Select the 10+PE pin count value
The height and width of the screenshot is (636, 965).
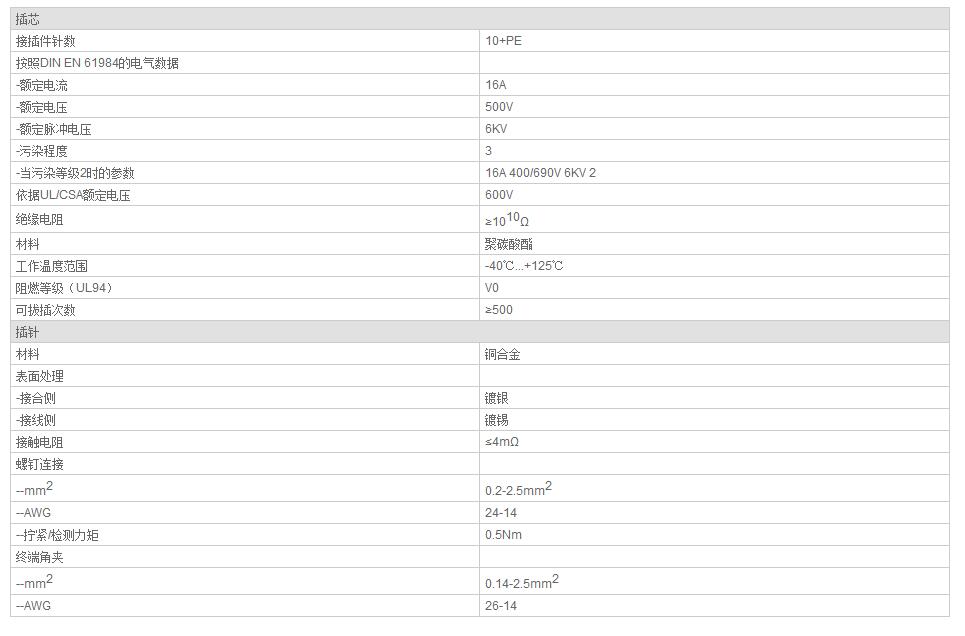point(503,41)
